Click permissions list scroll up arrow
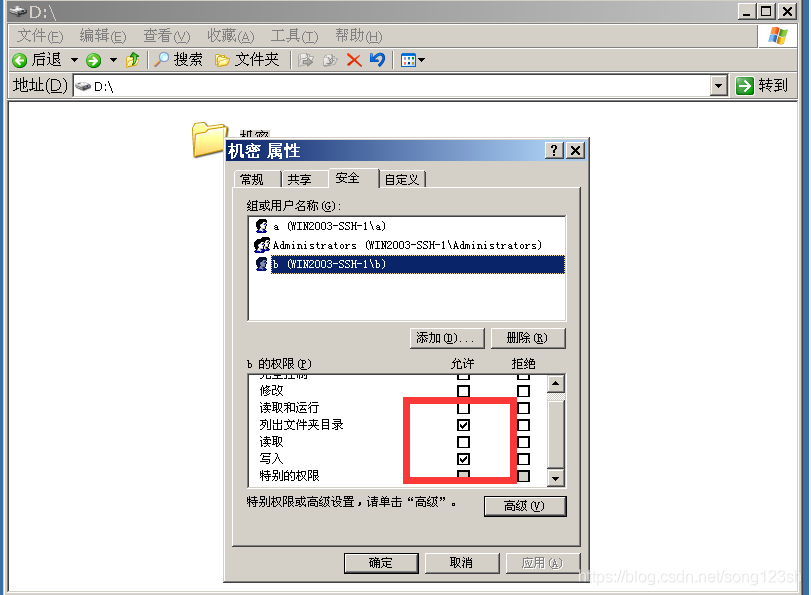 (x=555, y=383)
